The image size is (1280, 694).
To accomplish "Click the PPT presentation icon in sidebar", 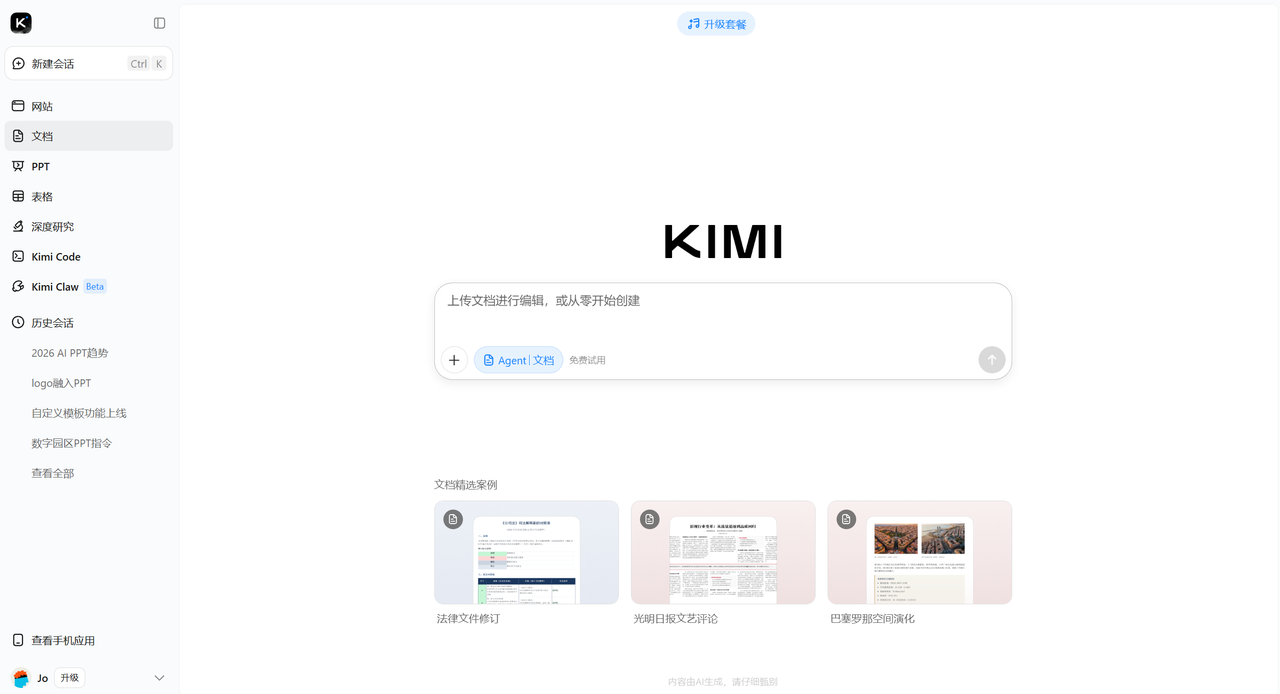I will tap(18, 166).
